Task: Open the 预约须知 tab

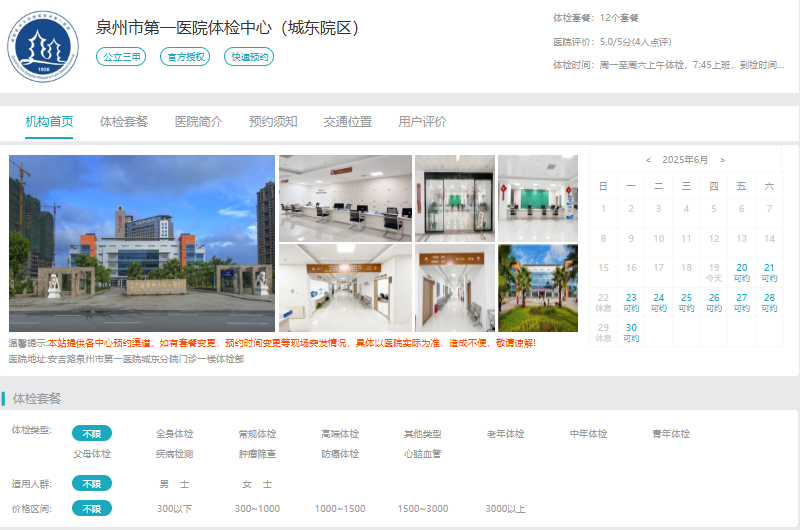Action: [273, 122]
